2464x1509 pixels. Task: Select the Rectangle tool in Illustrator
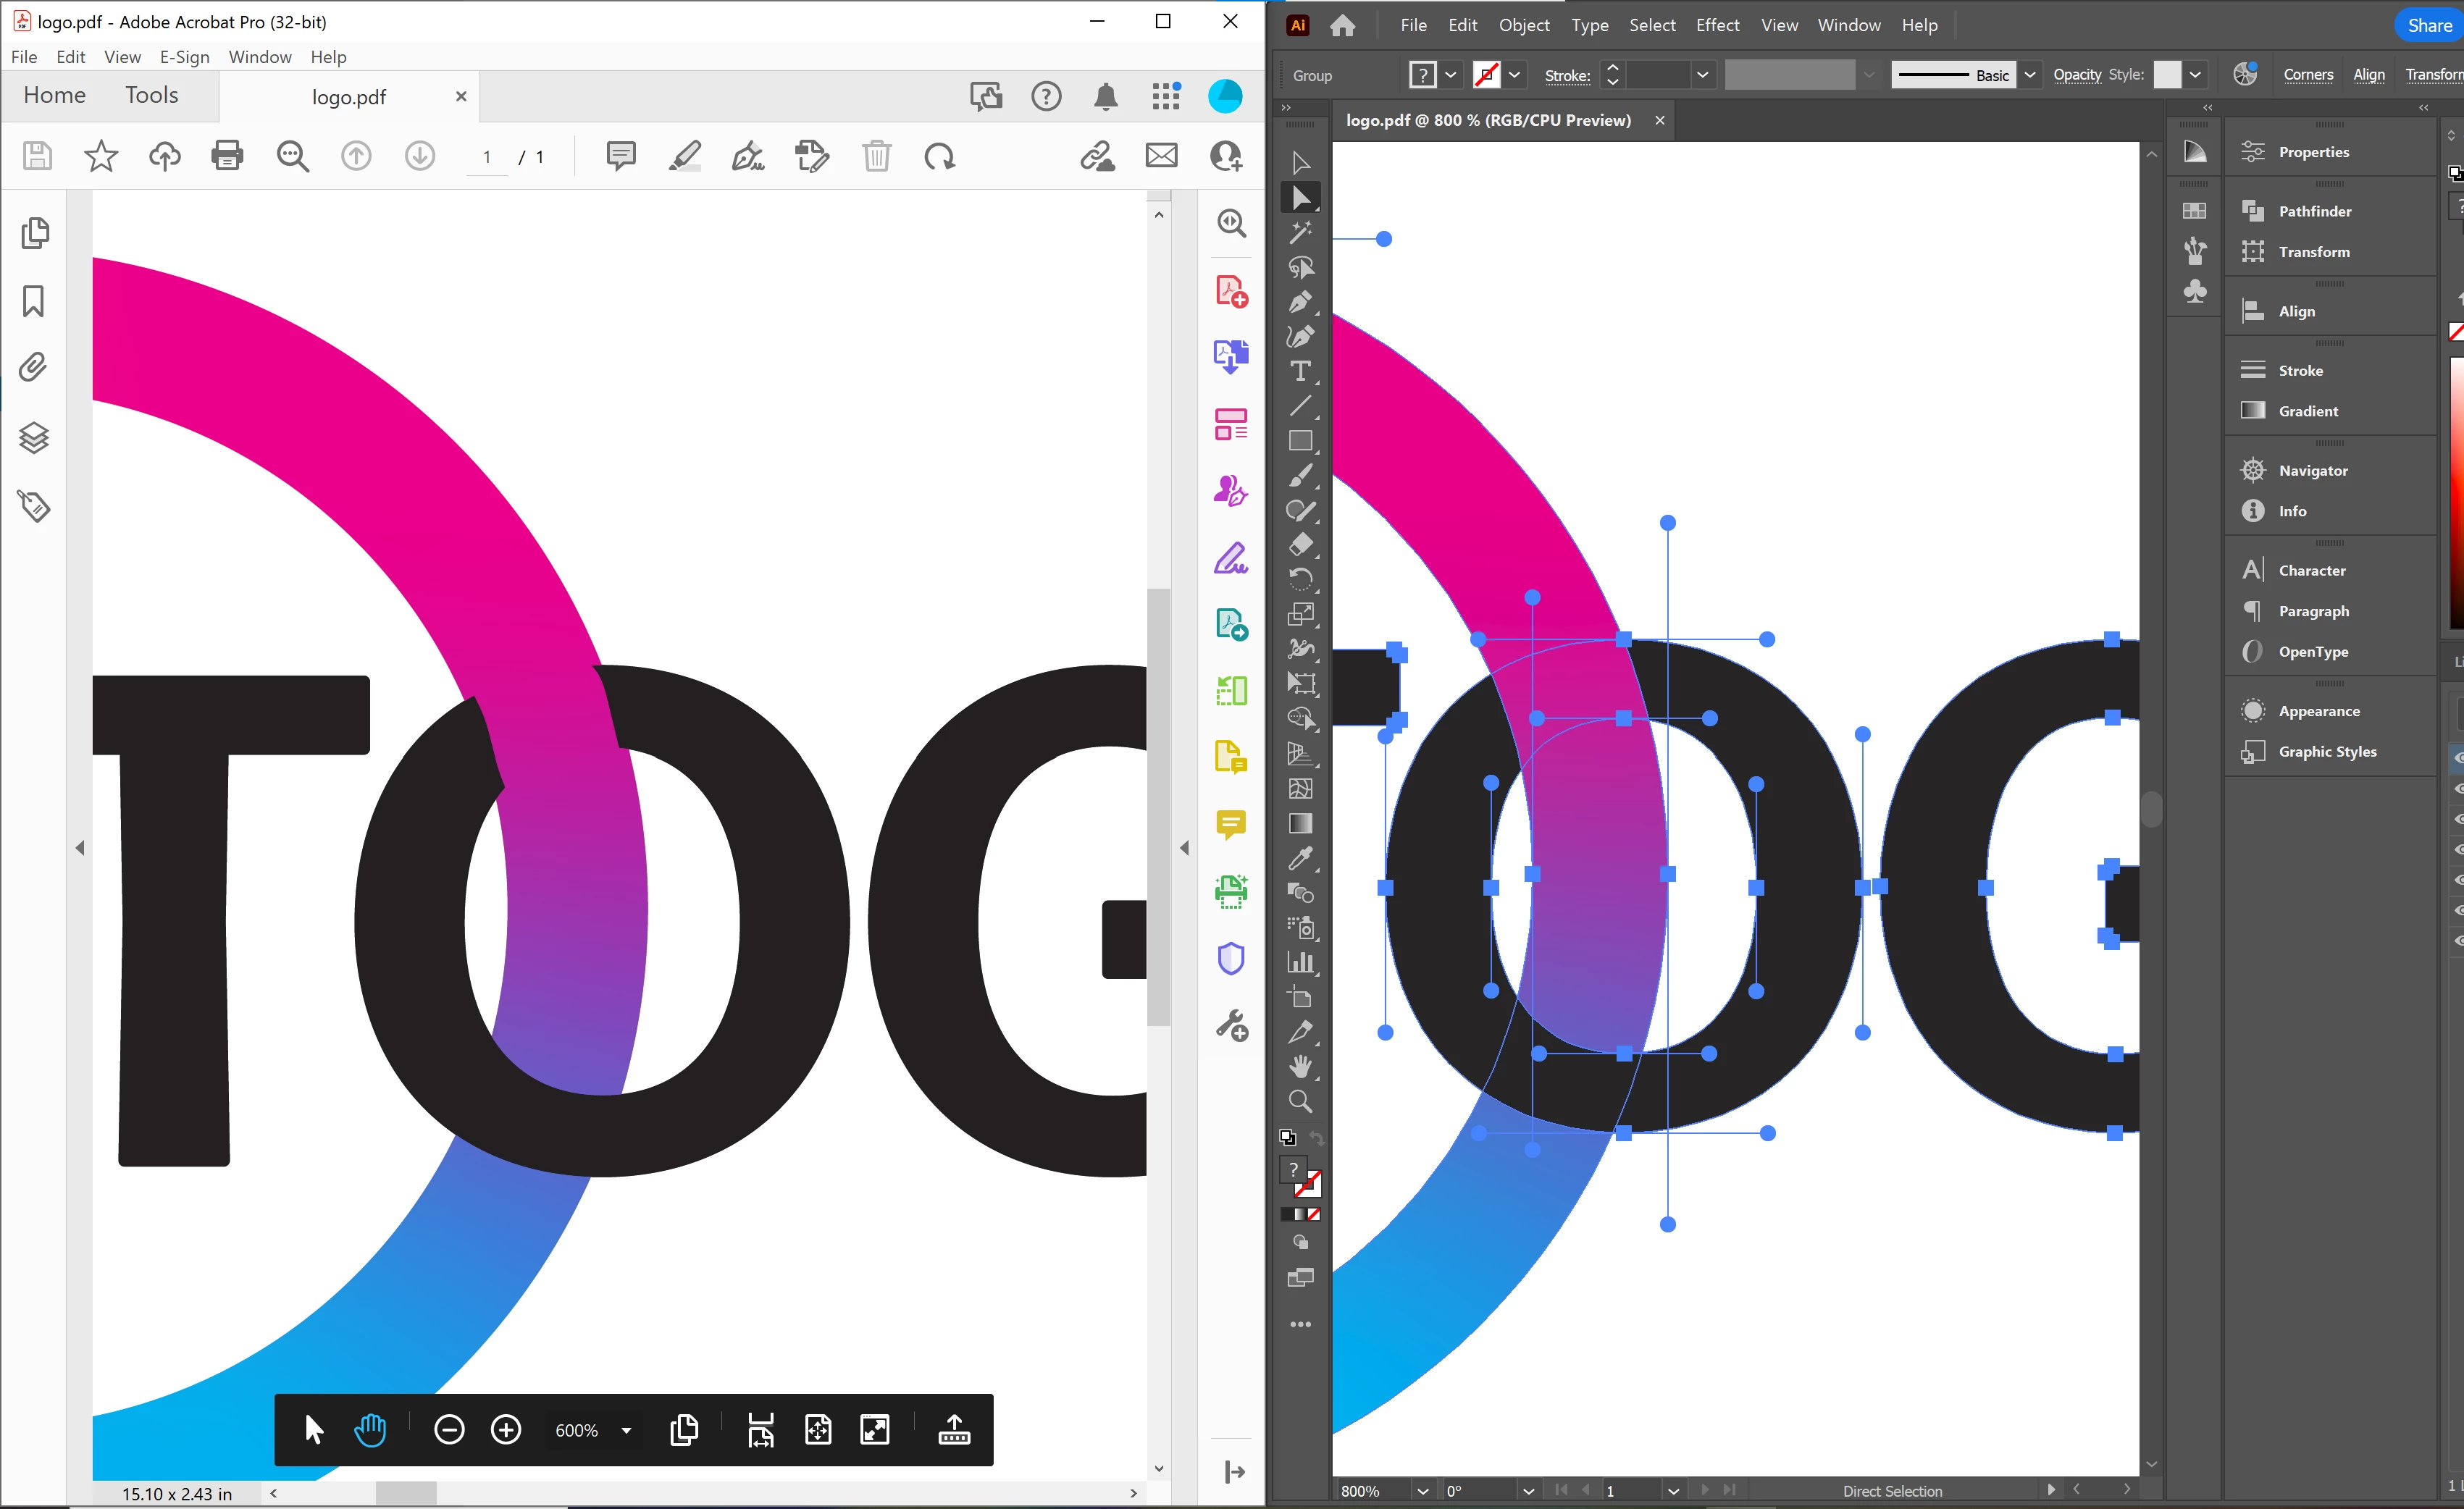[x=1300, y=441]
